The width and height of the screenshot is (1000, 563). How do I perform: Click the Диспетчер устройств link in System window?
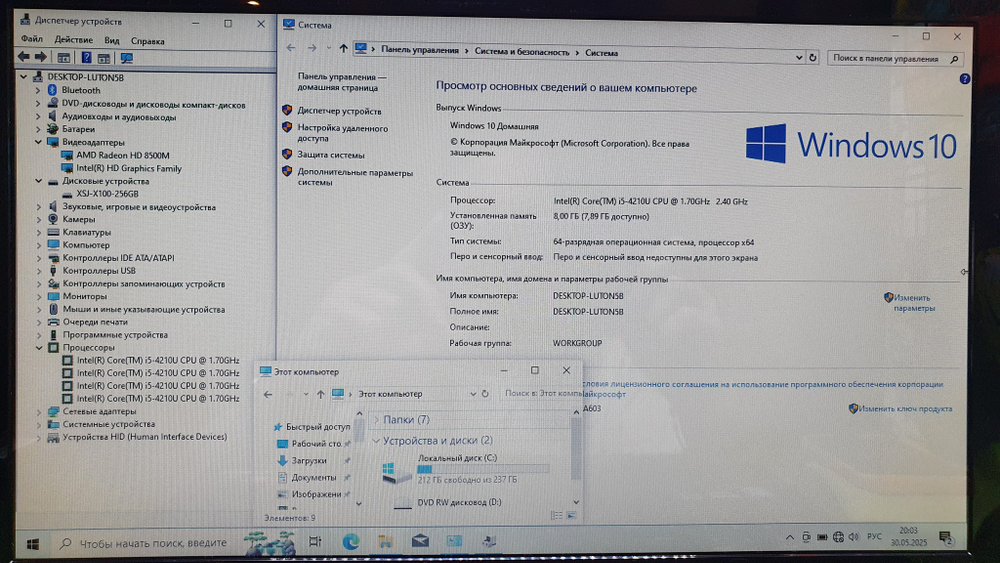[339, 111]
